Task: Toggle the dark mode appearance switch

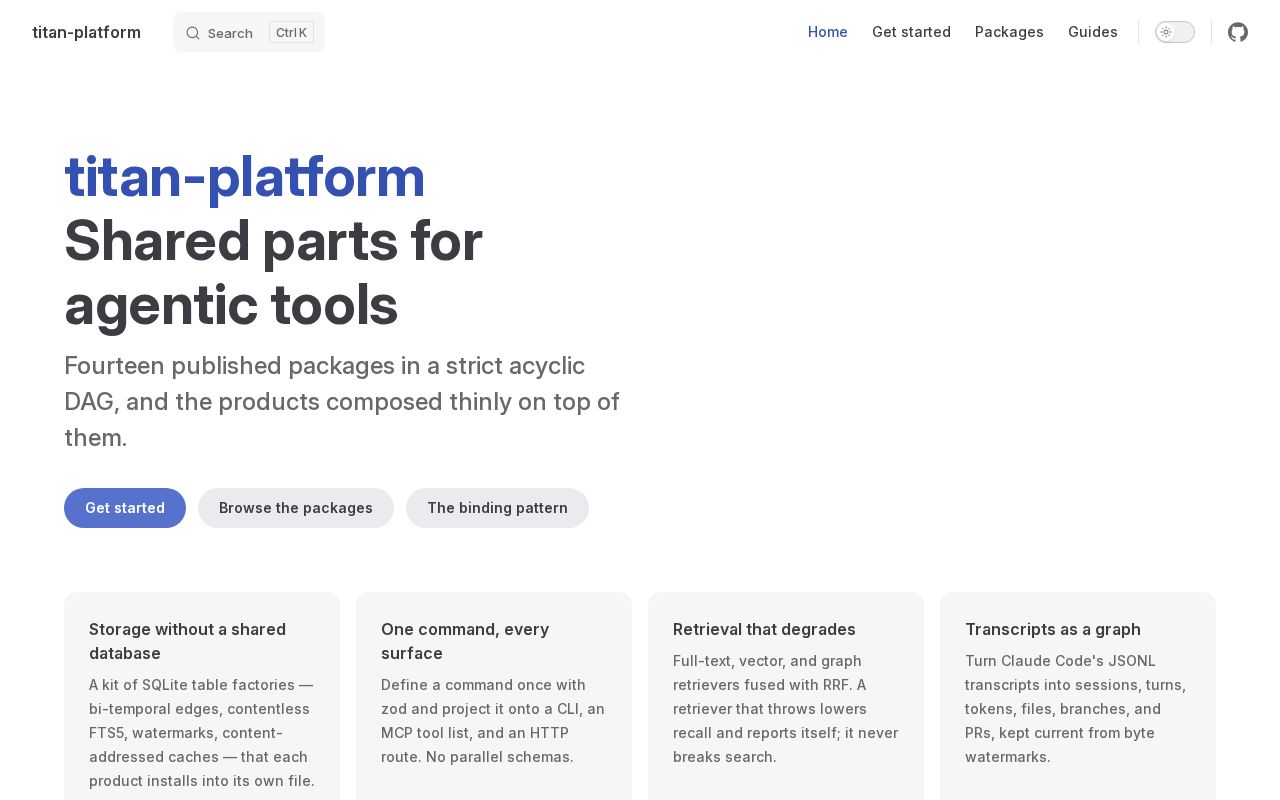Action: tap(1175, 32)
